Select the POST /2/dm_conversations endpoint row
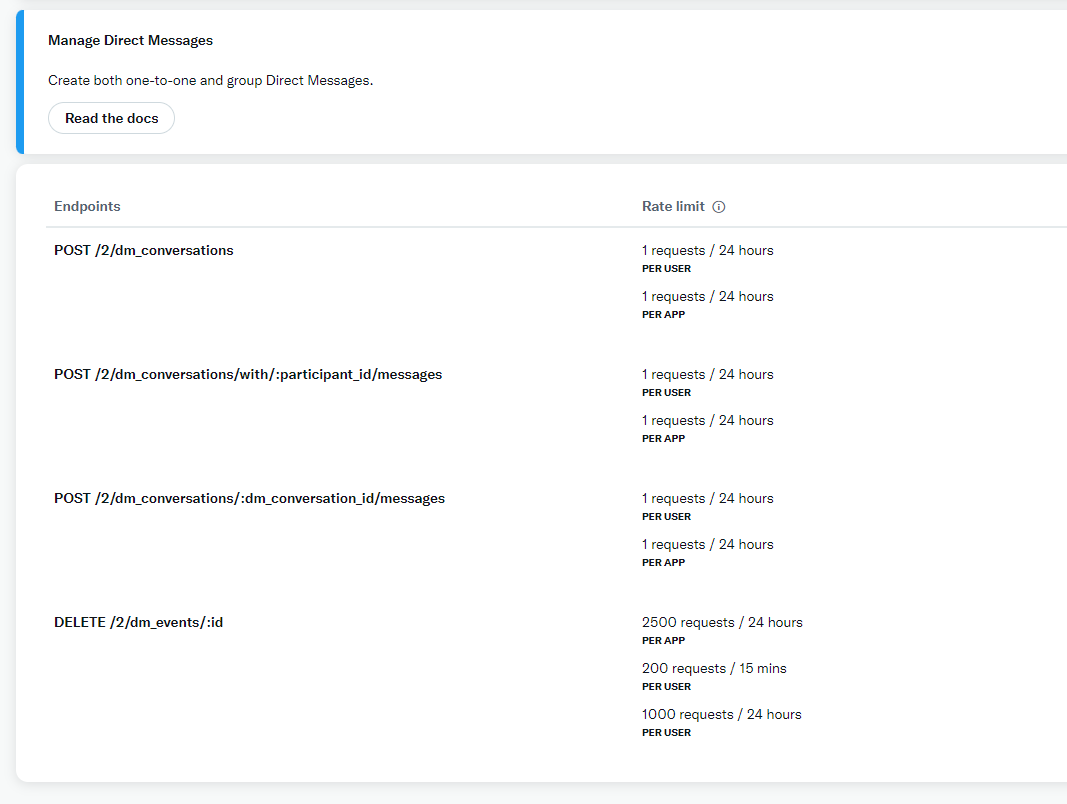This screenshot has width=1067, height=804. click(x=143, y=250)
